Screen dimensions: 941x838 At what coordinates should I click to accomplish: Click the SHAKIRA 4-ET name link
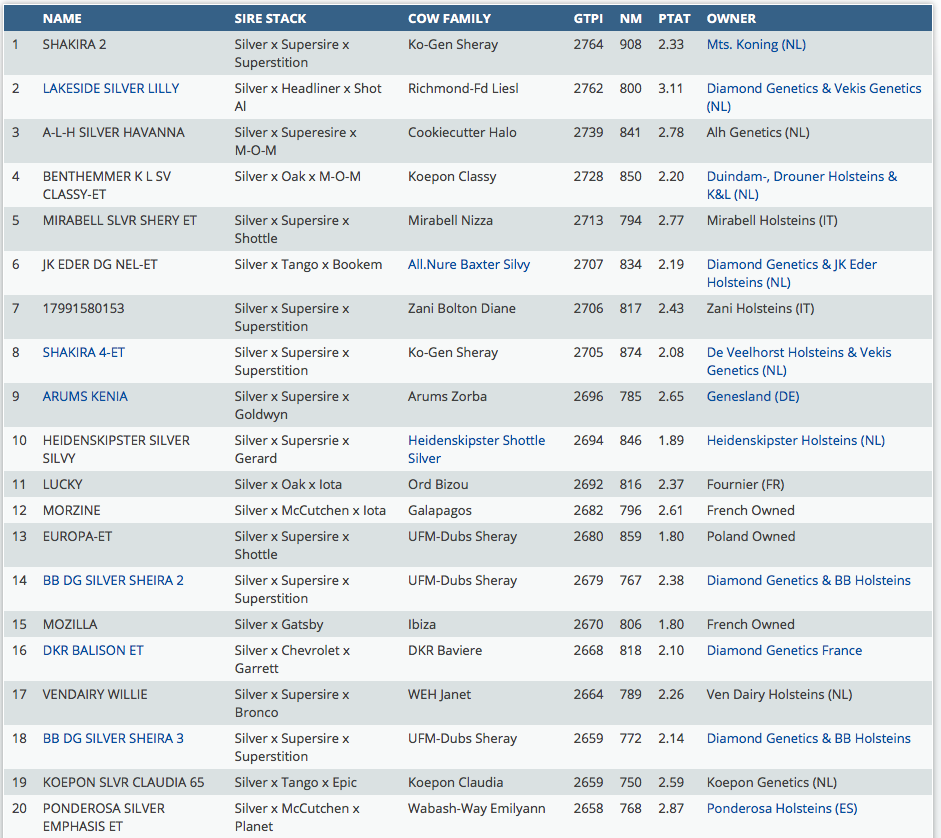tap(84, 352)
